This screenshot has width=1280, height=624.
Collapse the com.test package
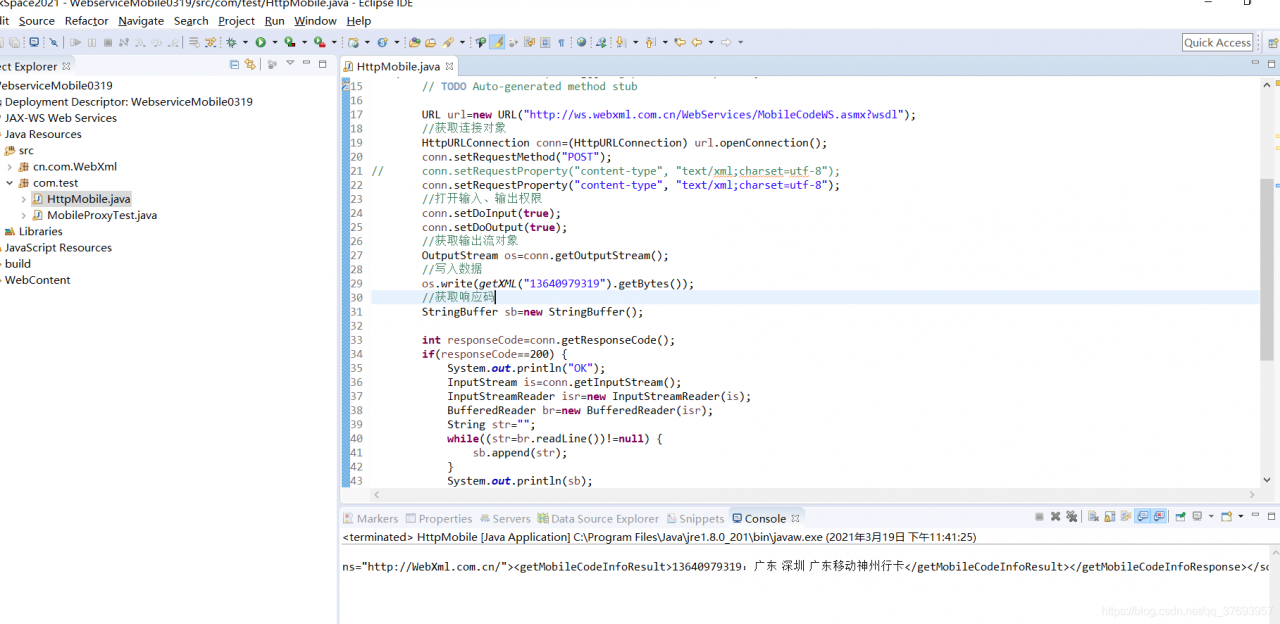coord(10,183)
